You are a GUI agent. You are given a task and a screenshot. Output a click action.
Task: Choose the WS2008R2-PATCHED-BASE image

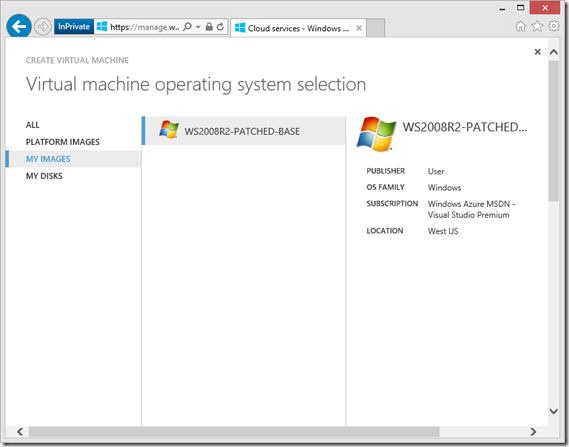[x=243, y=131]
